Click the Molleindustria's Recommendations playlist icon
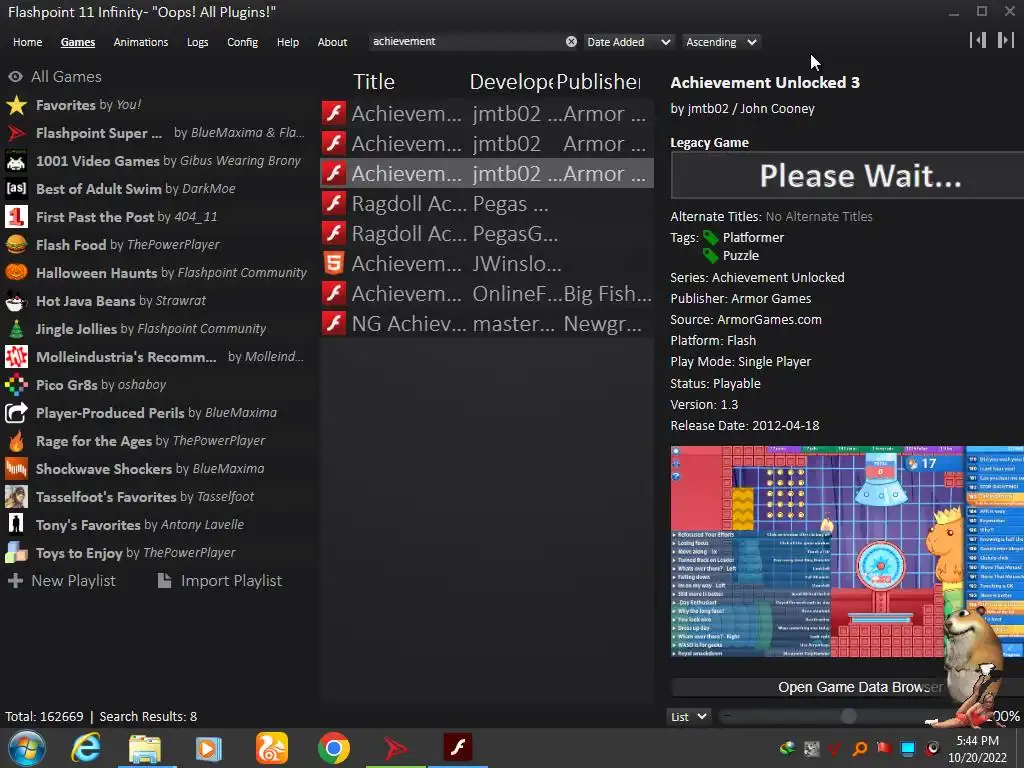Image resolution: width=1024 pixels, height=768 pixels. (x=16, y=357)
